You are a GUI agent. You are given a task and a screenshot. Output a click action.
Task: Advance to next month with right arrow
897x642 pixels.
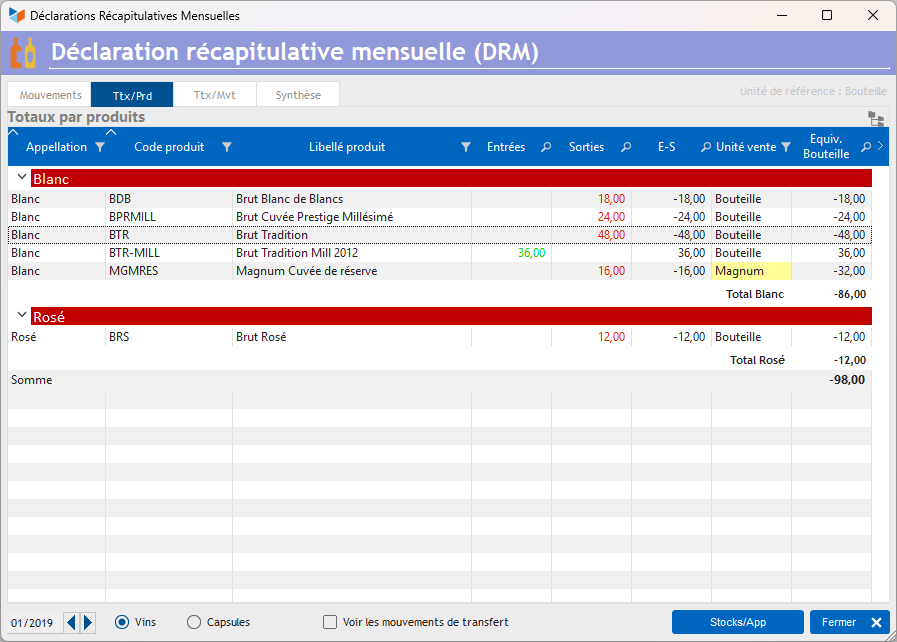tap(88, 622)
